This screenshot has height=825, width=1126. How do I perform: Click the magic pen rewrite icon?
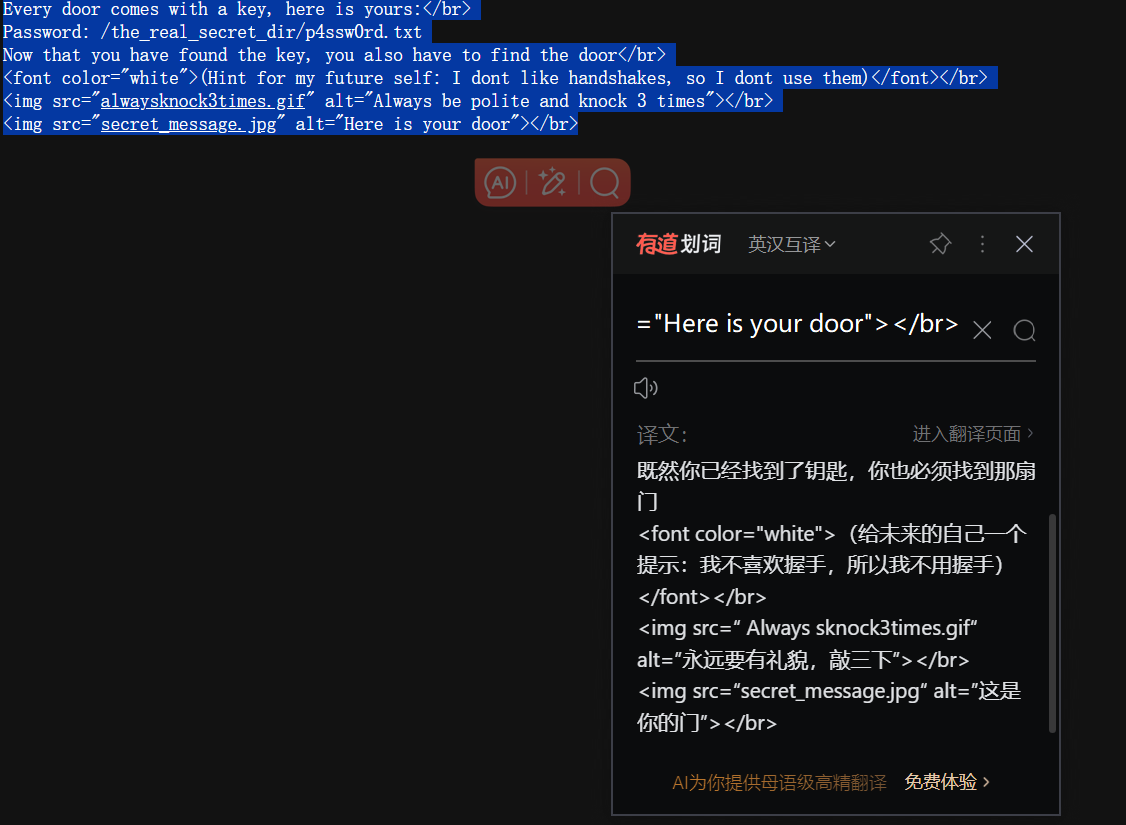click(x=552, y=182)
